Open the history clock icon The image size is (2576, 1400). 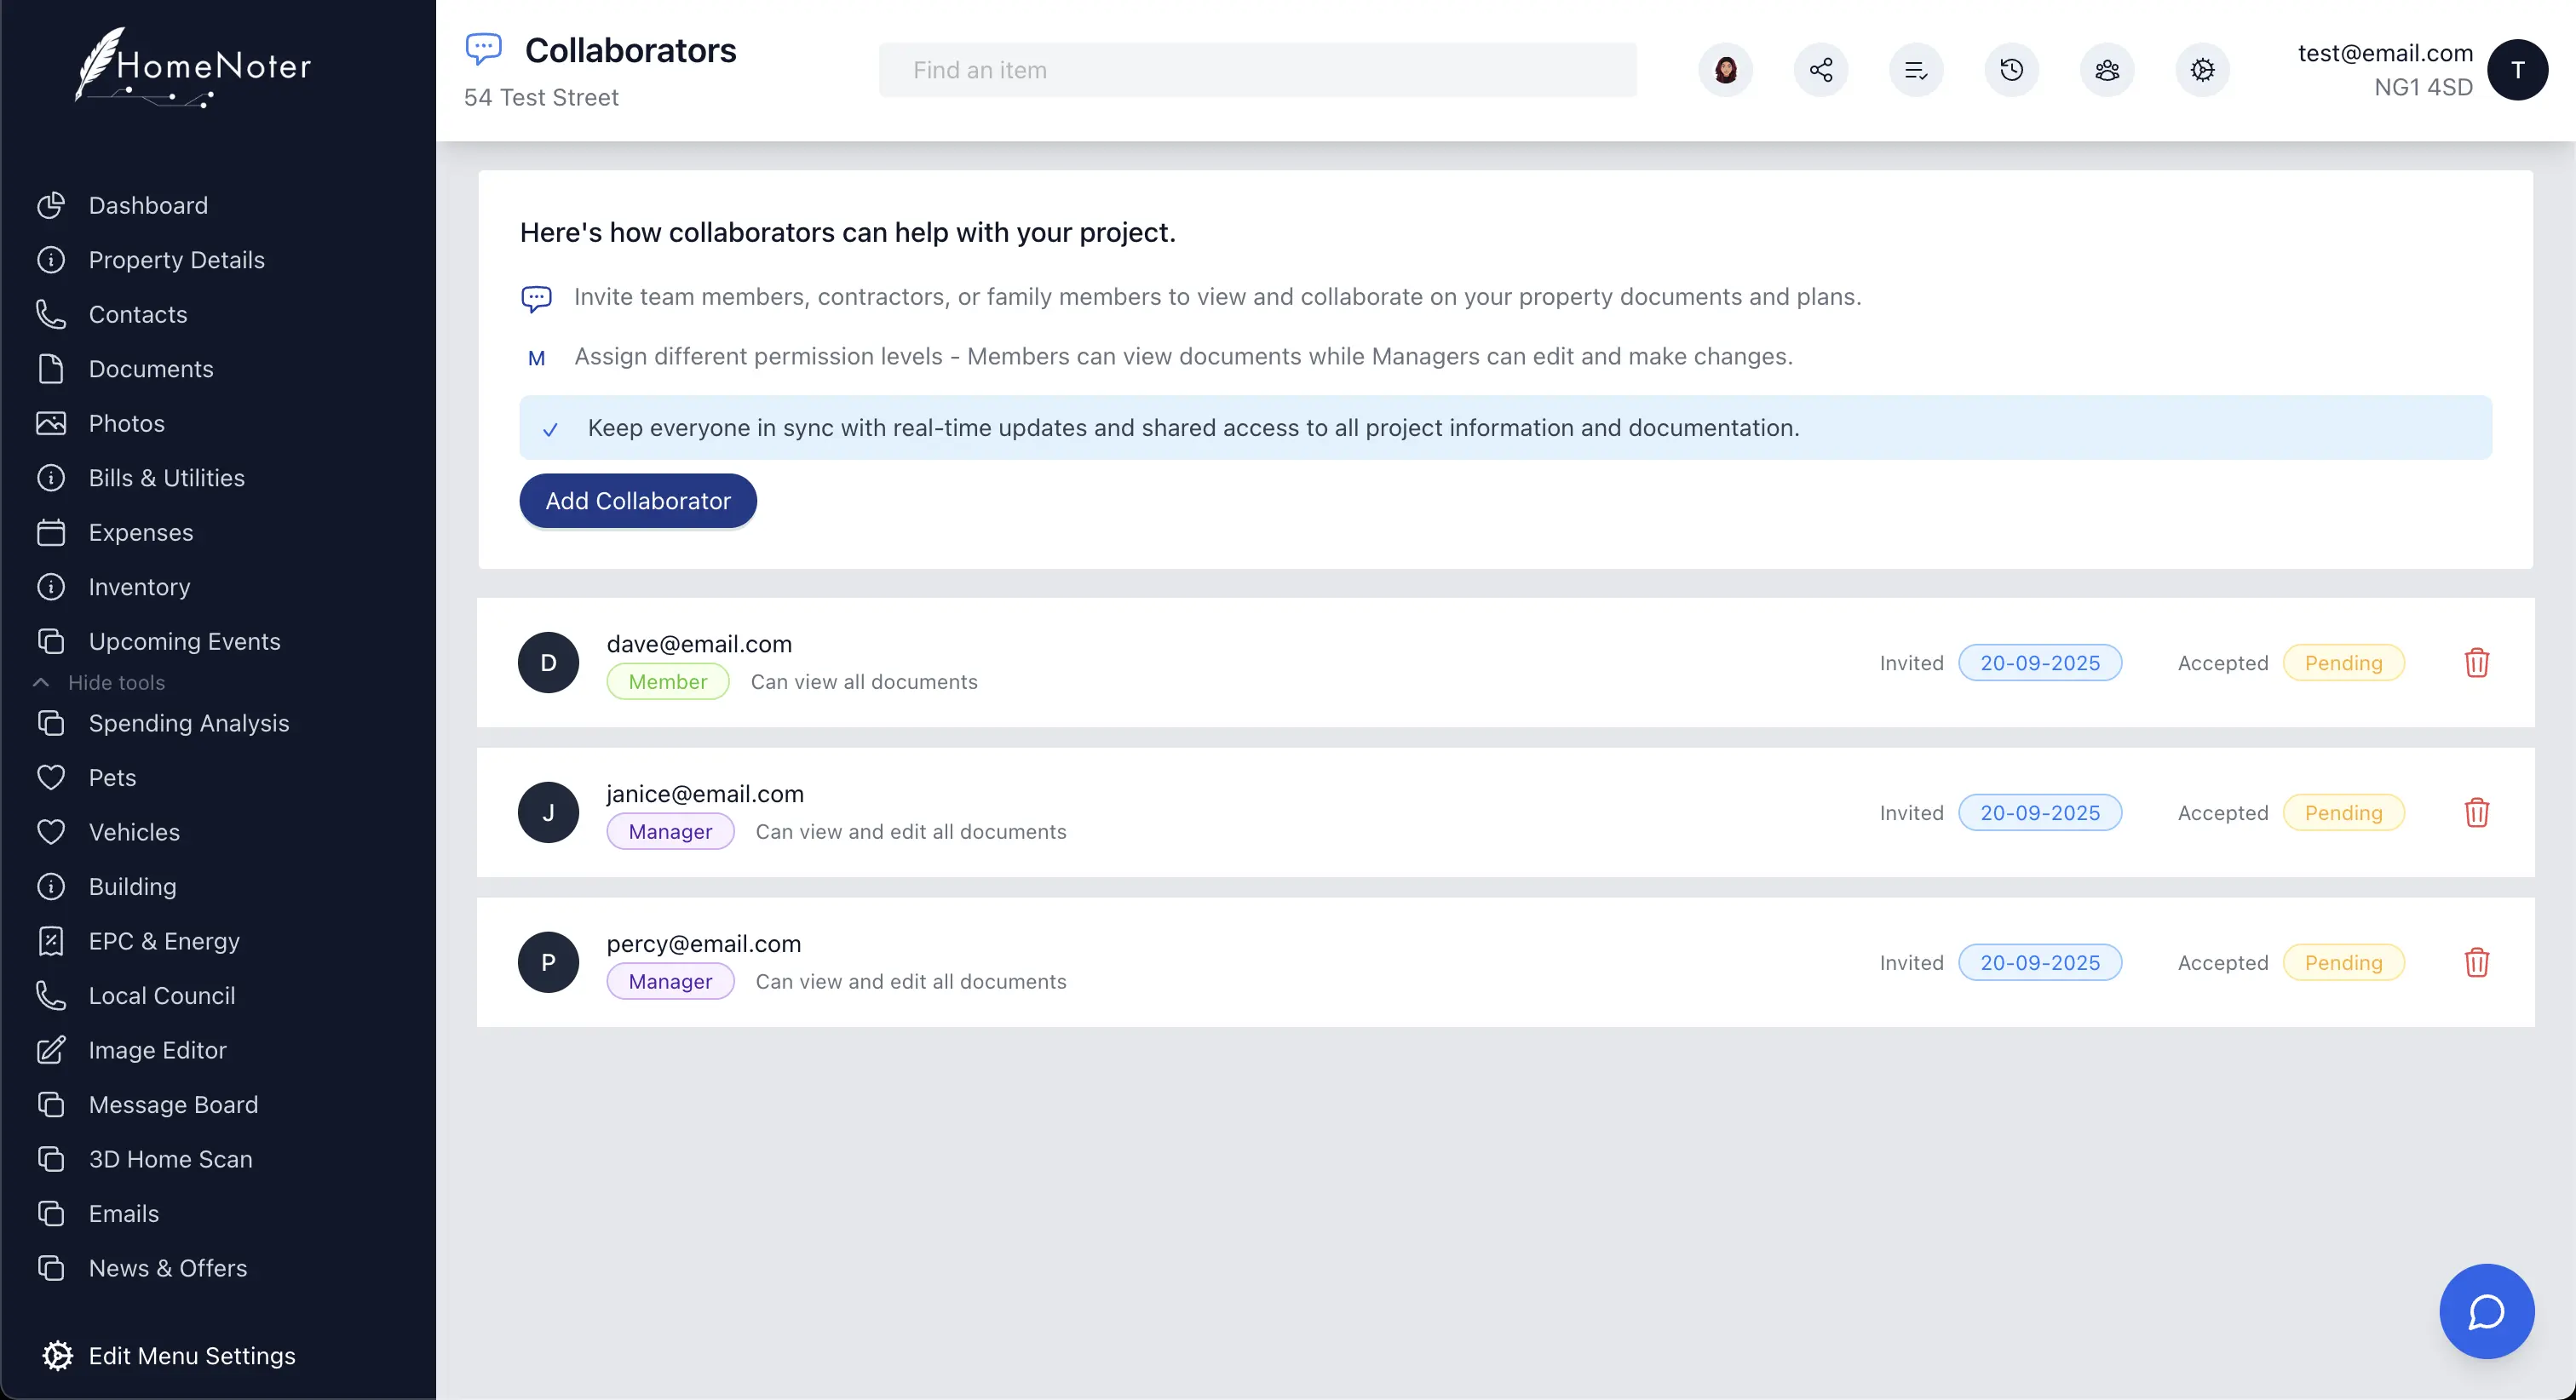[2011, 70]
